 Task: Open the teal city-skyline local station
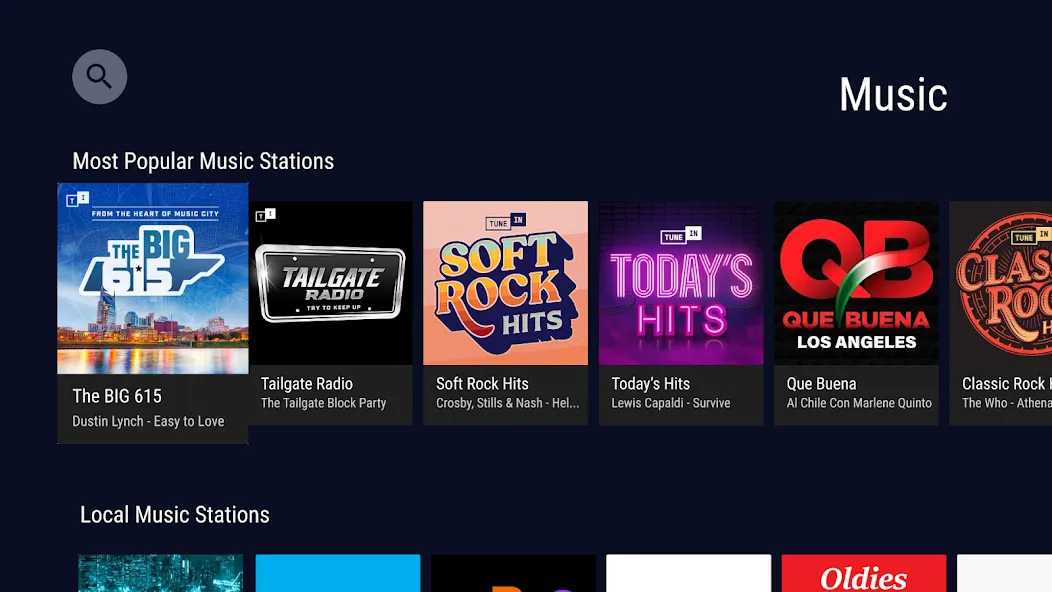coord(160,573)
